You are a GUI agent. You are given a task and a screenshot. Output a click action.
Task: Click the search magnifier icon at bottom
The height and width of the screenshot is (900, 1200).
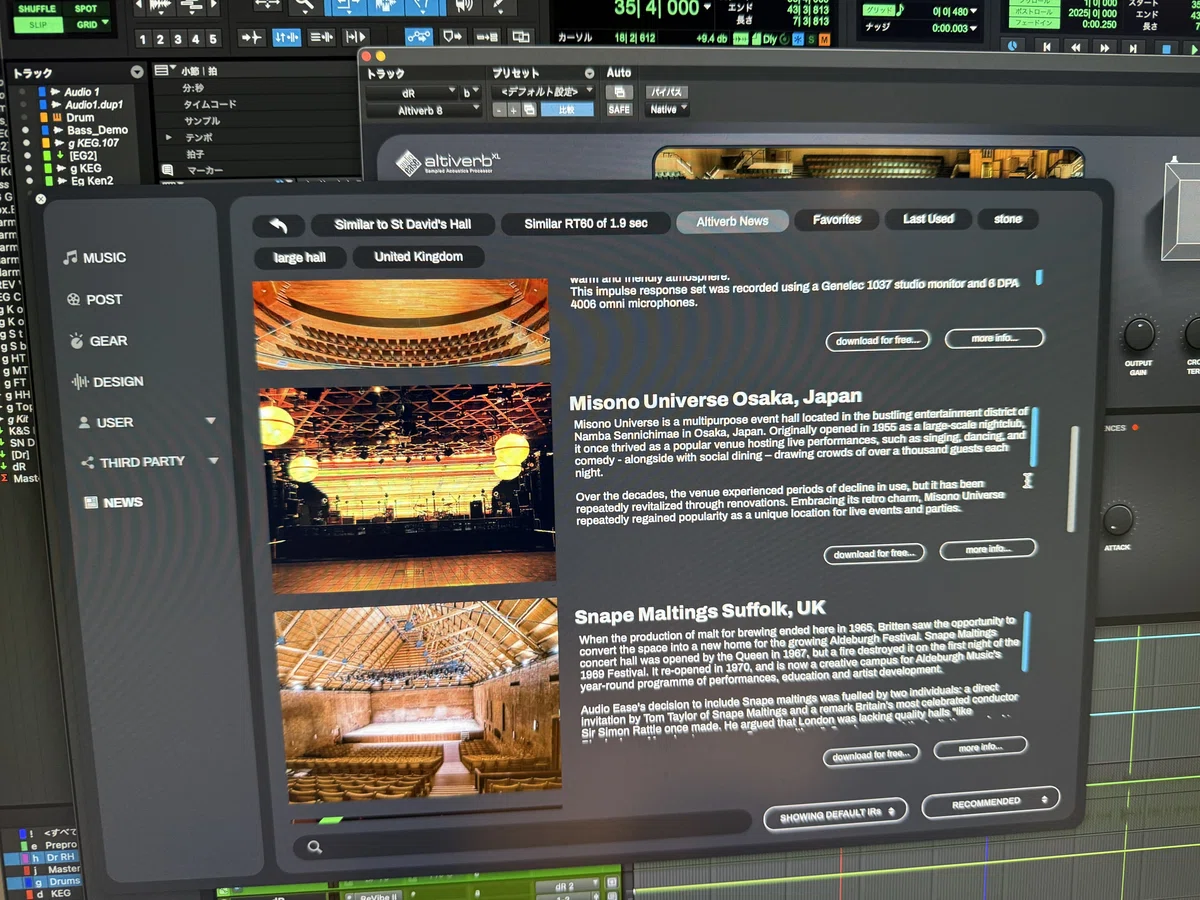click(315, 847)
